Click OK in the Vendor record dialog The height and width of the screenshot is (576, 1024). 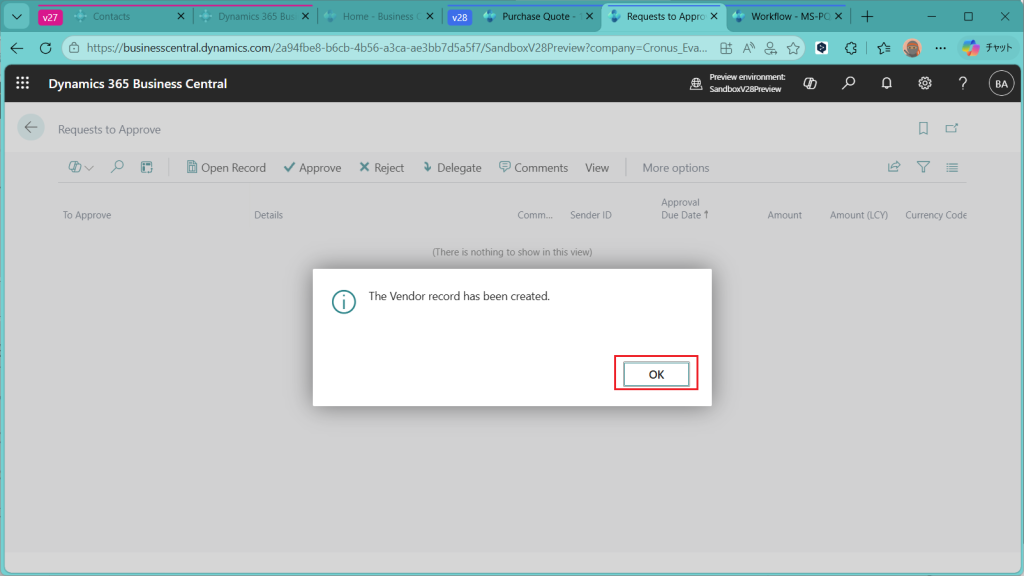656,374
